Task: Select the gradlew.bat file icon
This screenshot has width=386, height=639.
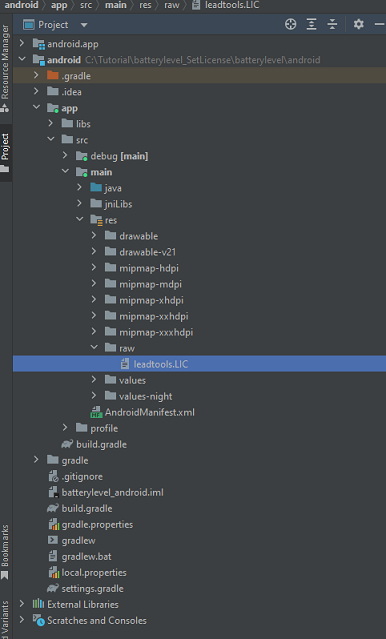Action: tap(53, 556)
